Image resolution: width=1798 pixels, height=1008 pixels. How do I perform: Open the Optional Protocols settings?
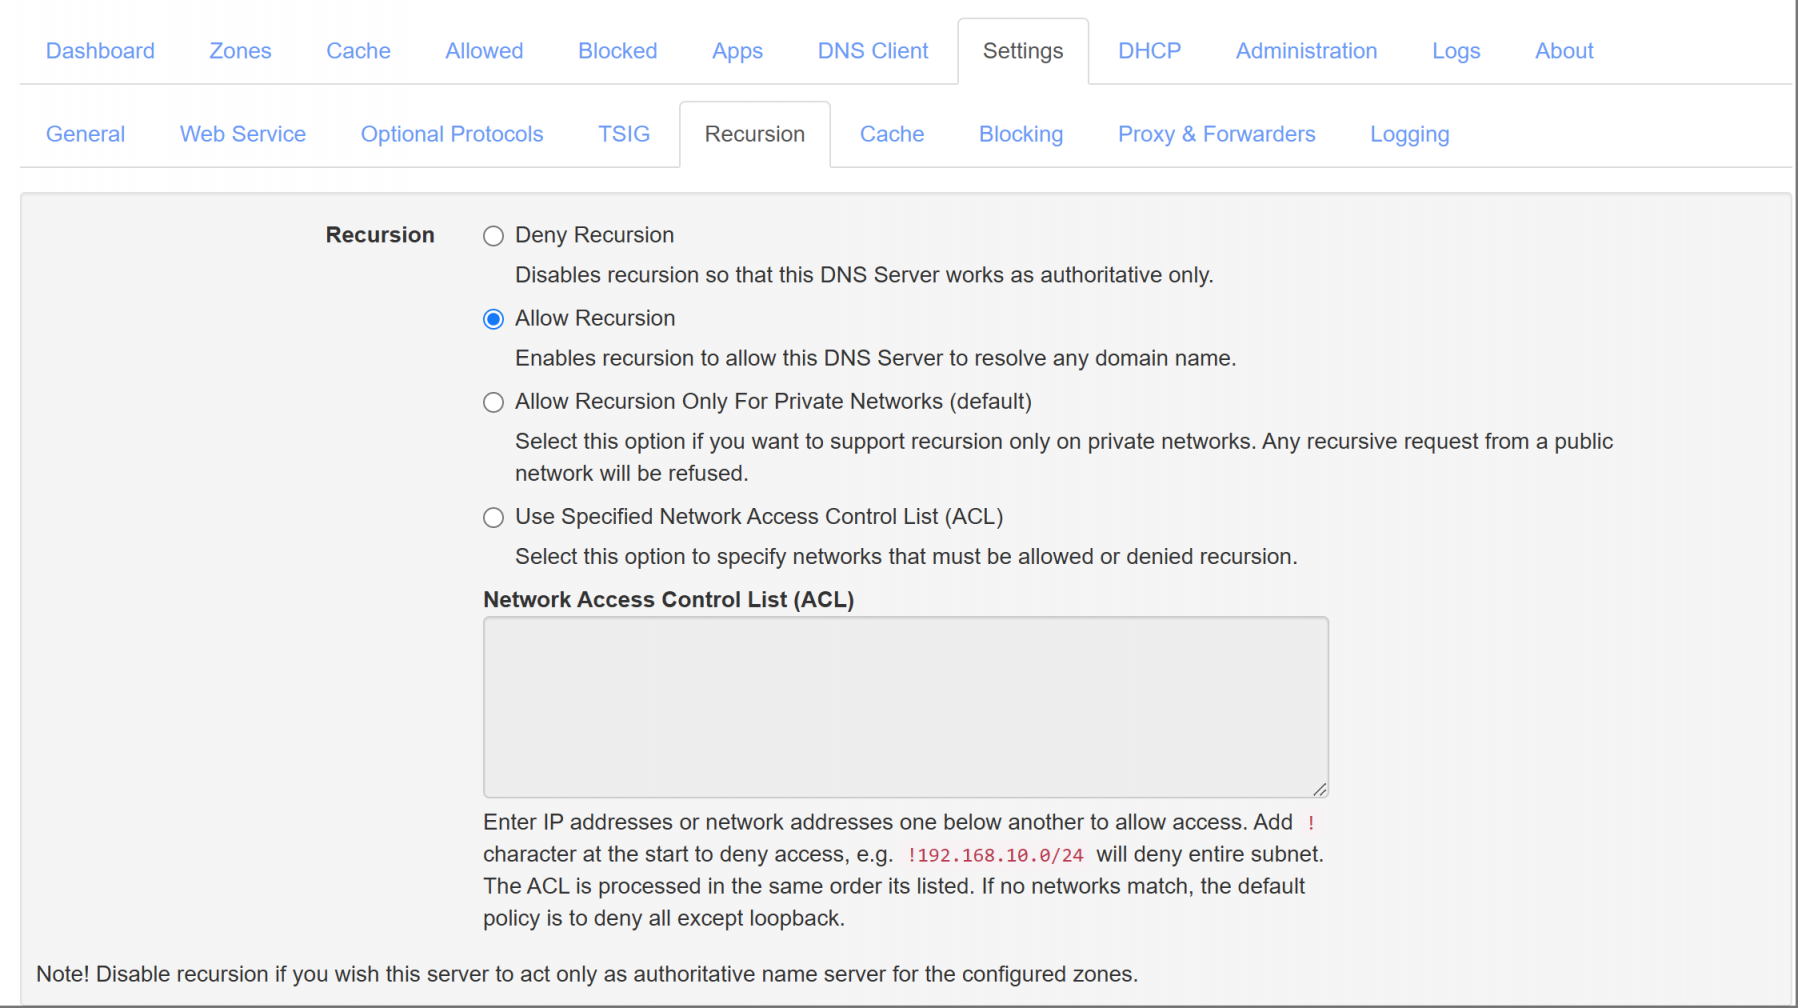coord(451,133)
